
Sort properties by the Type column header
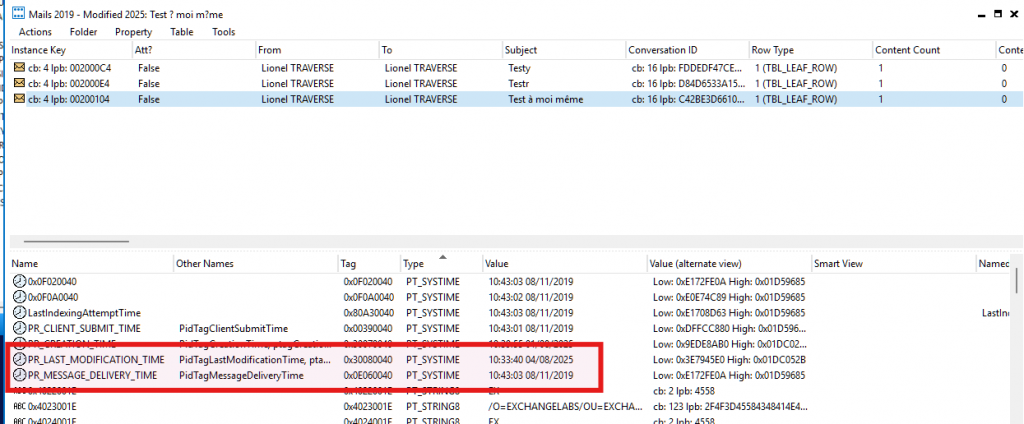pos(414,264)
